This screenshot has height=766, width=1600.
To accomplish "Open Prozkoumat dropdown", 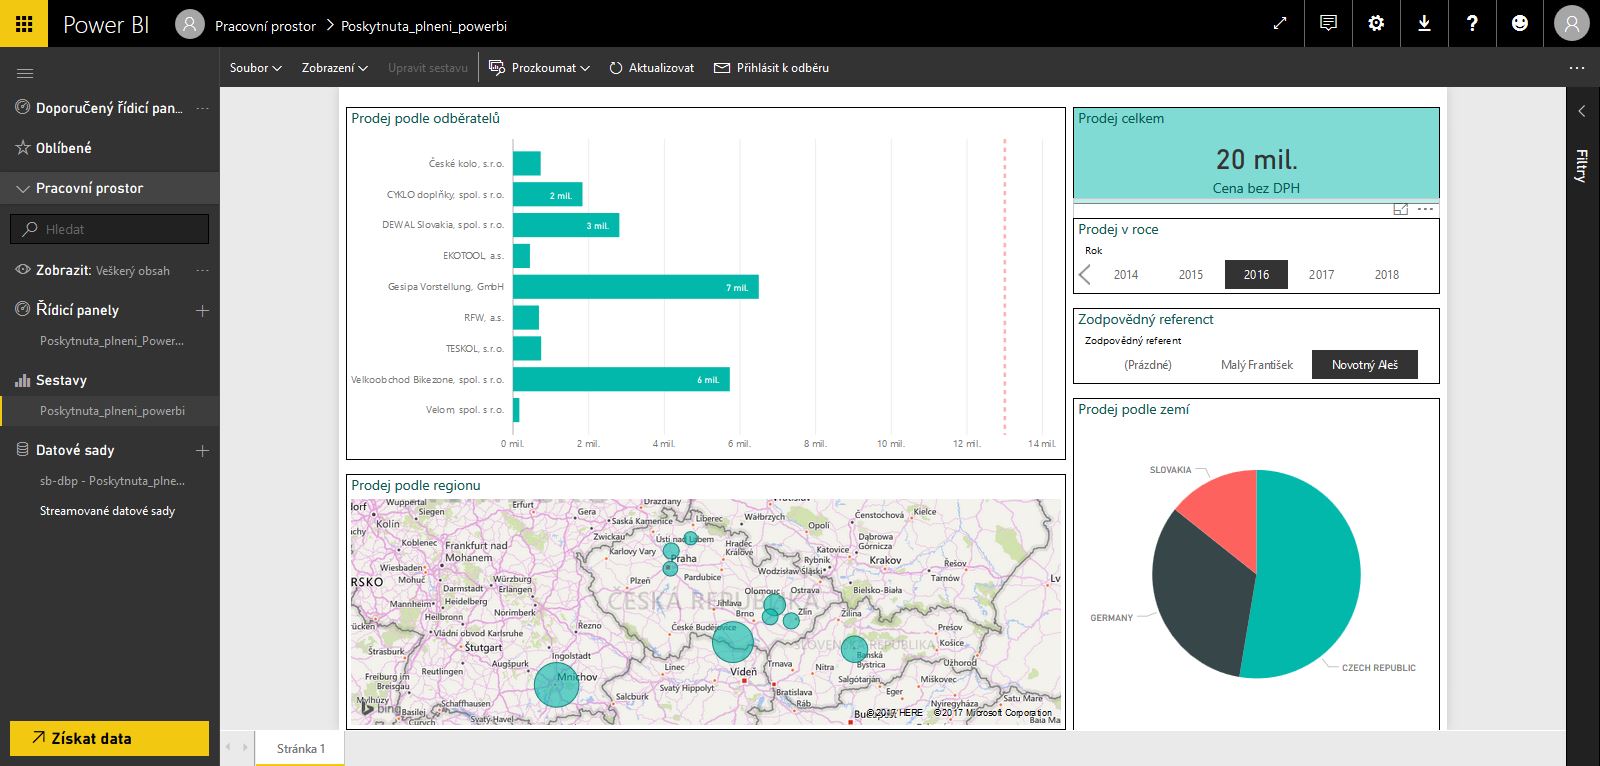I will [x=539, y=68].
